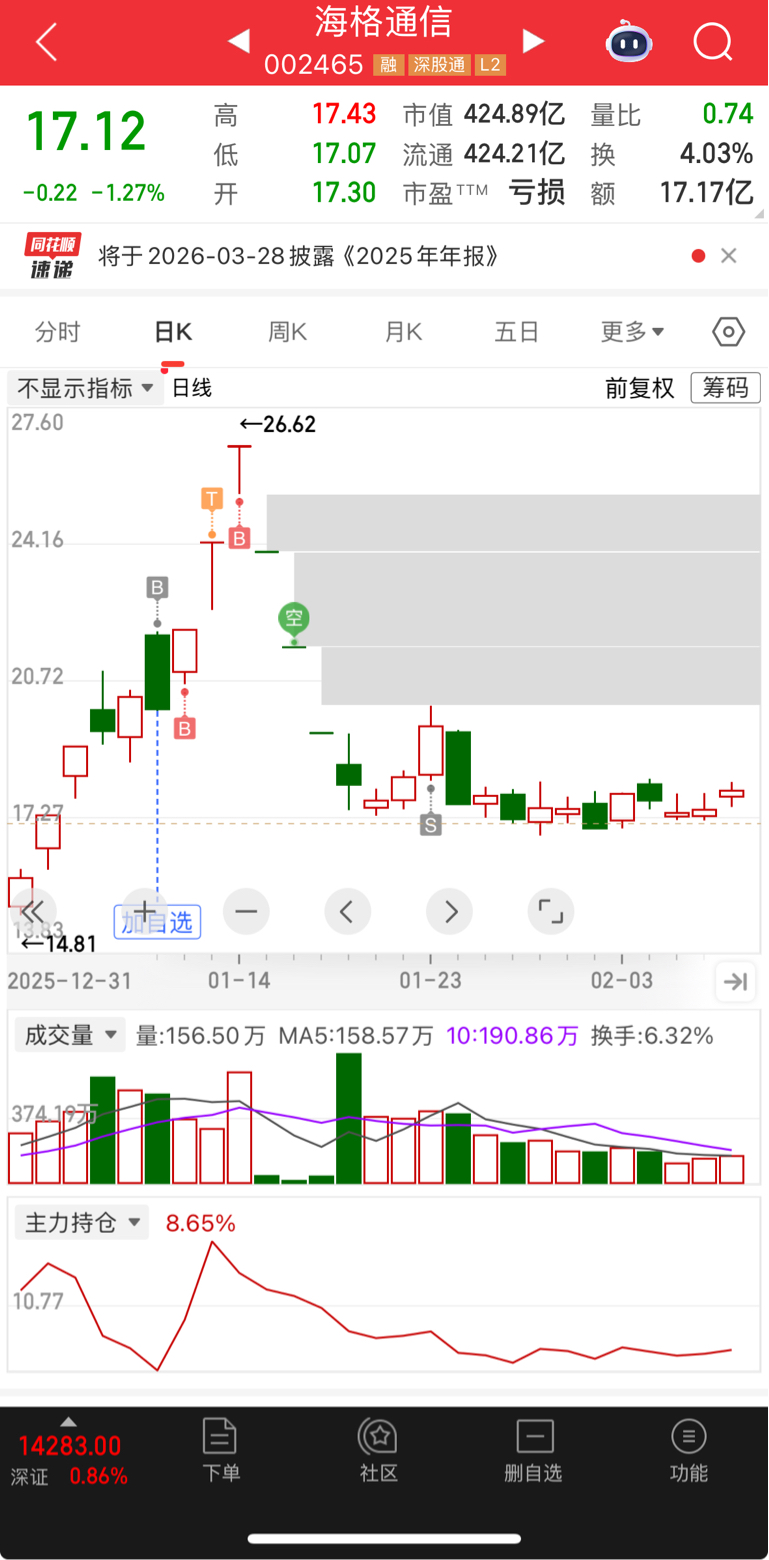
Task: Expand the stats panel via corner triangle
Action: pos(759,214)
